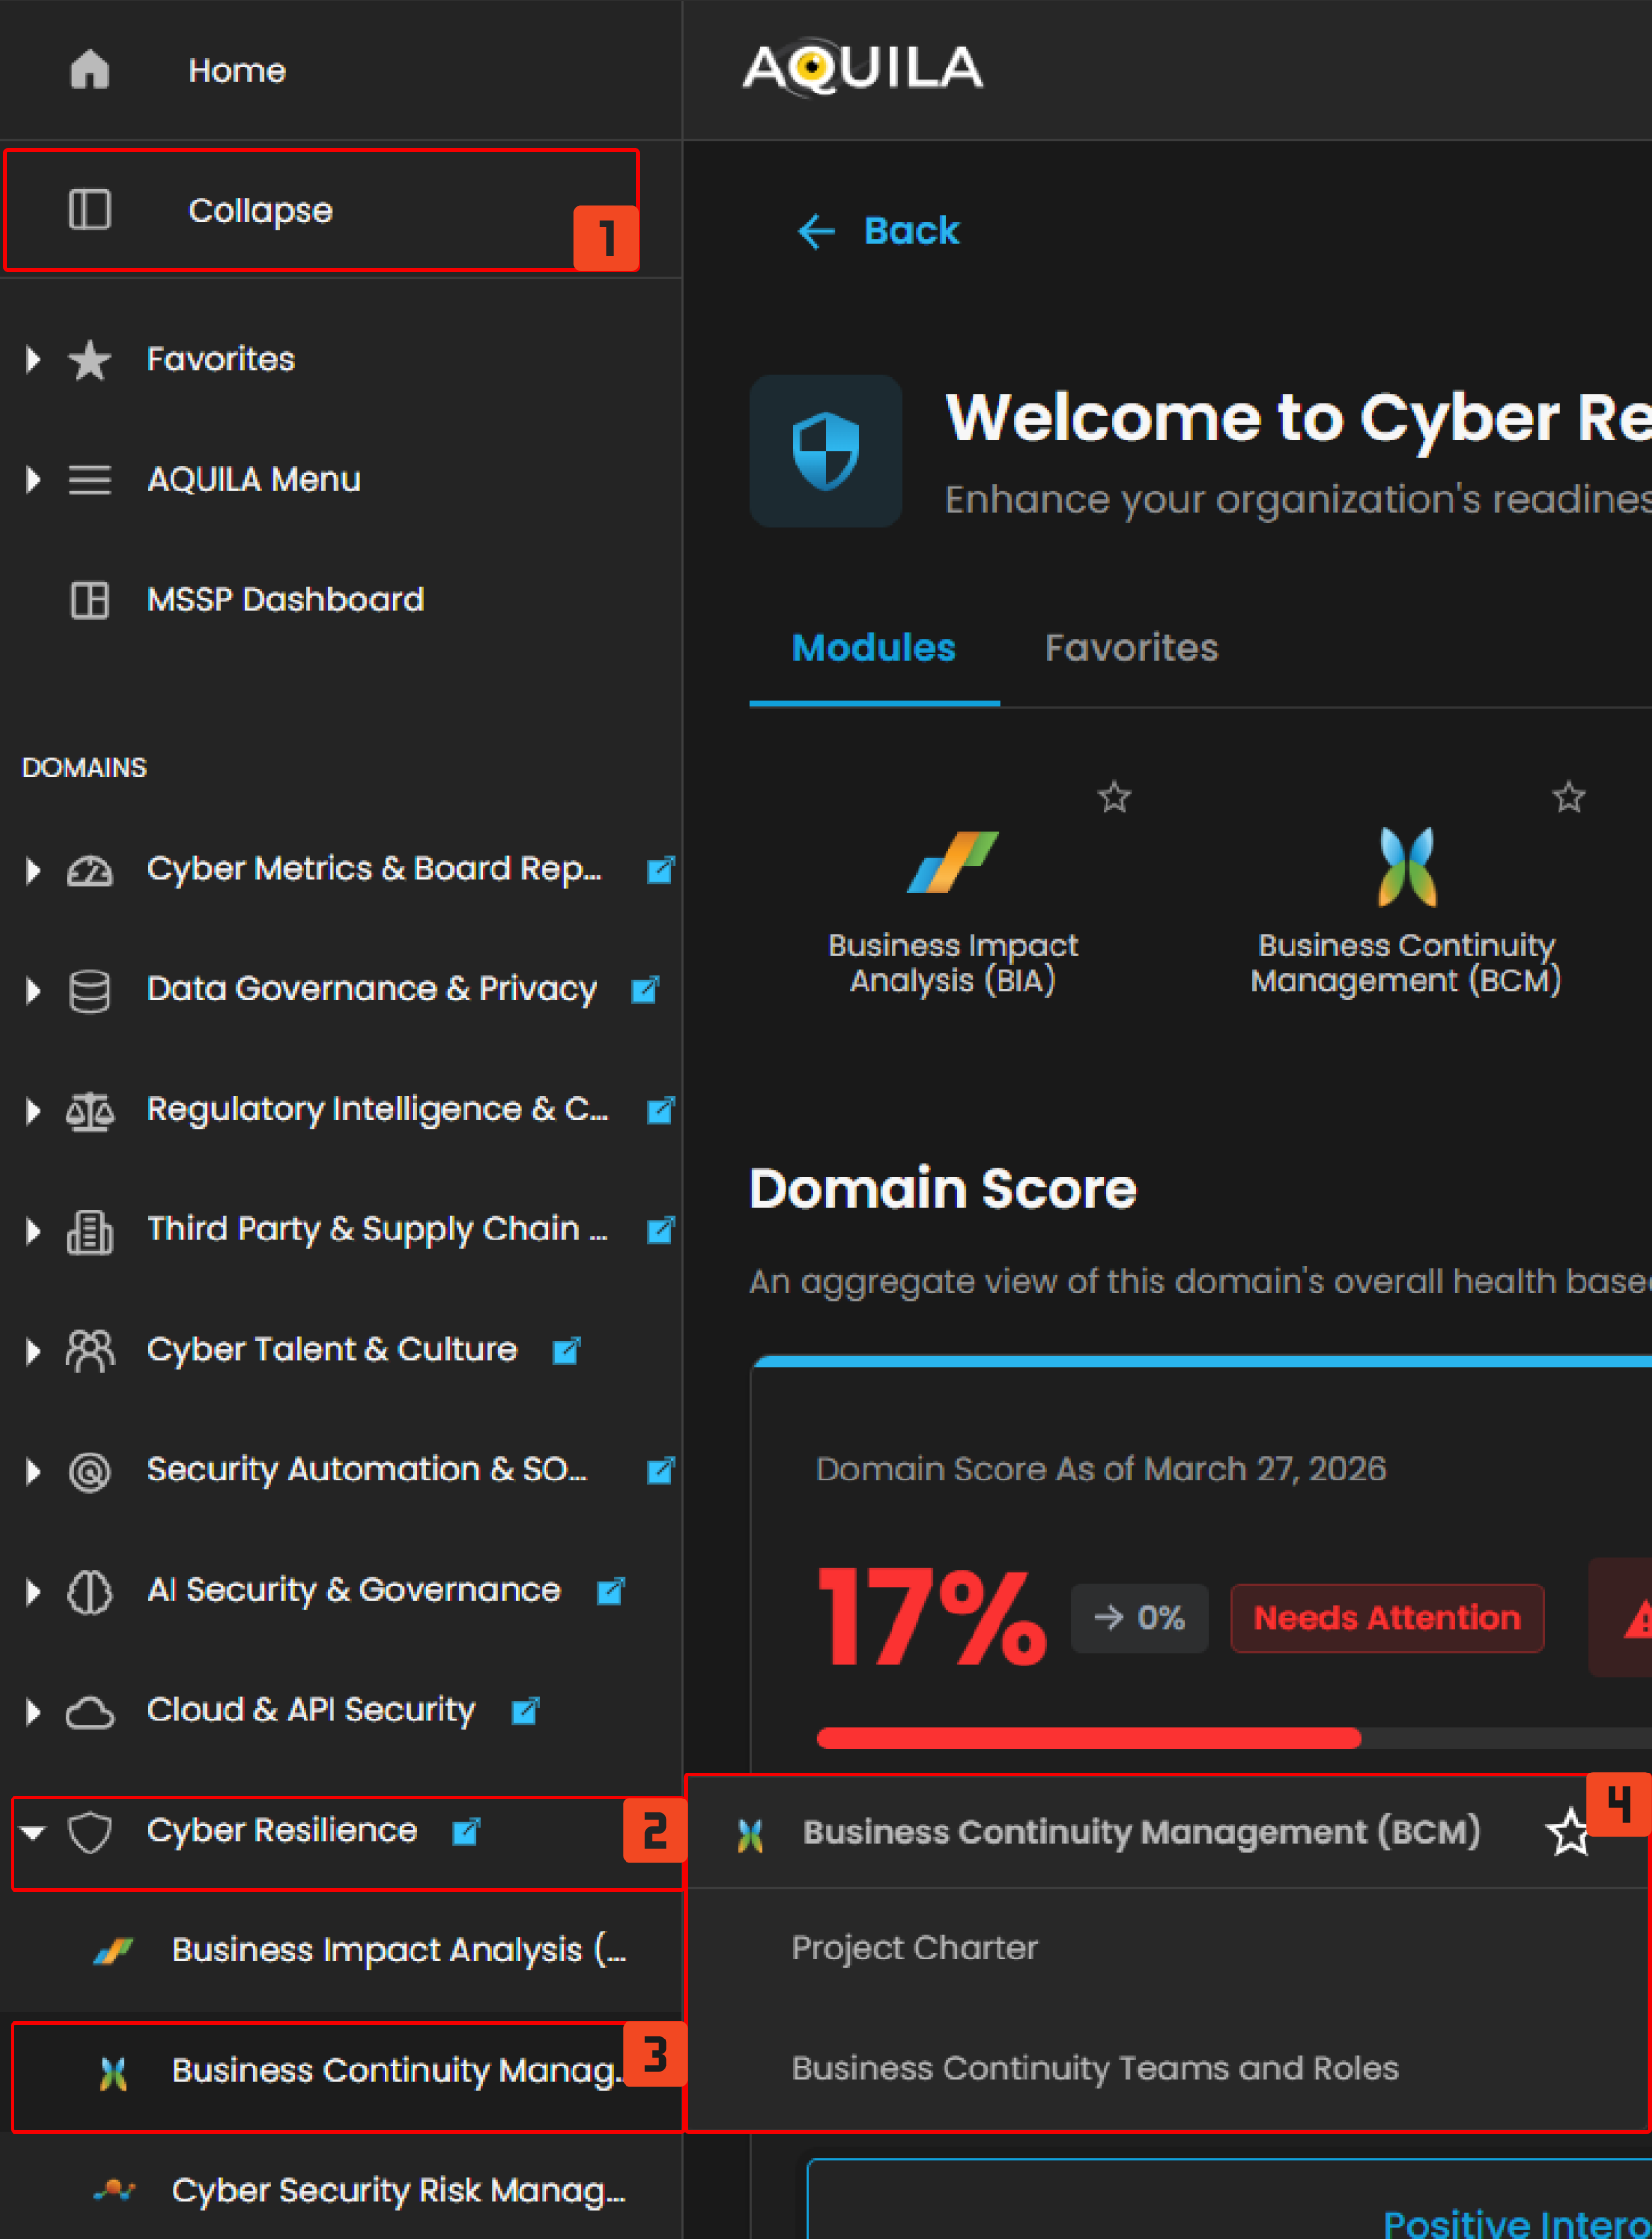The image size is (1652, 2239).
Task: Click the AQUILA logo in header
Action: [x=863, y=68]
